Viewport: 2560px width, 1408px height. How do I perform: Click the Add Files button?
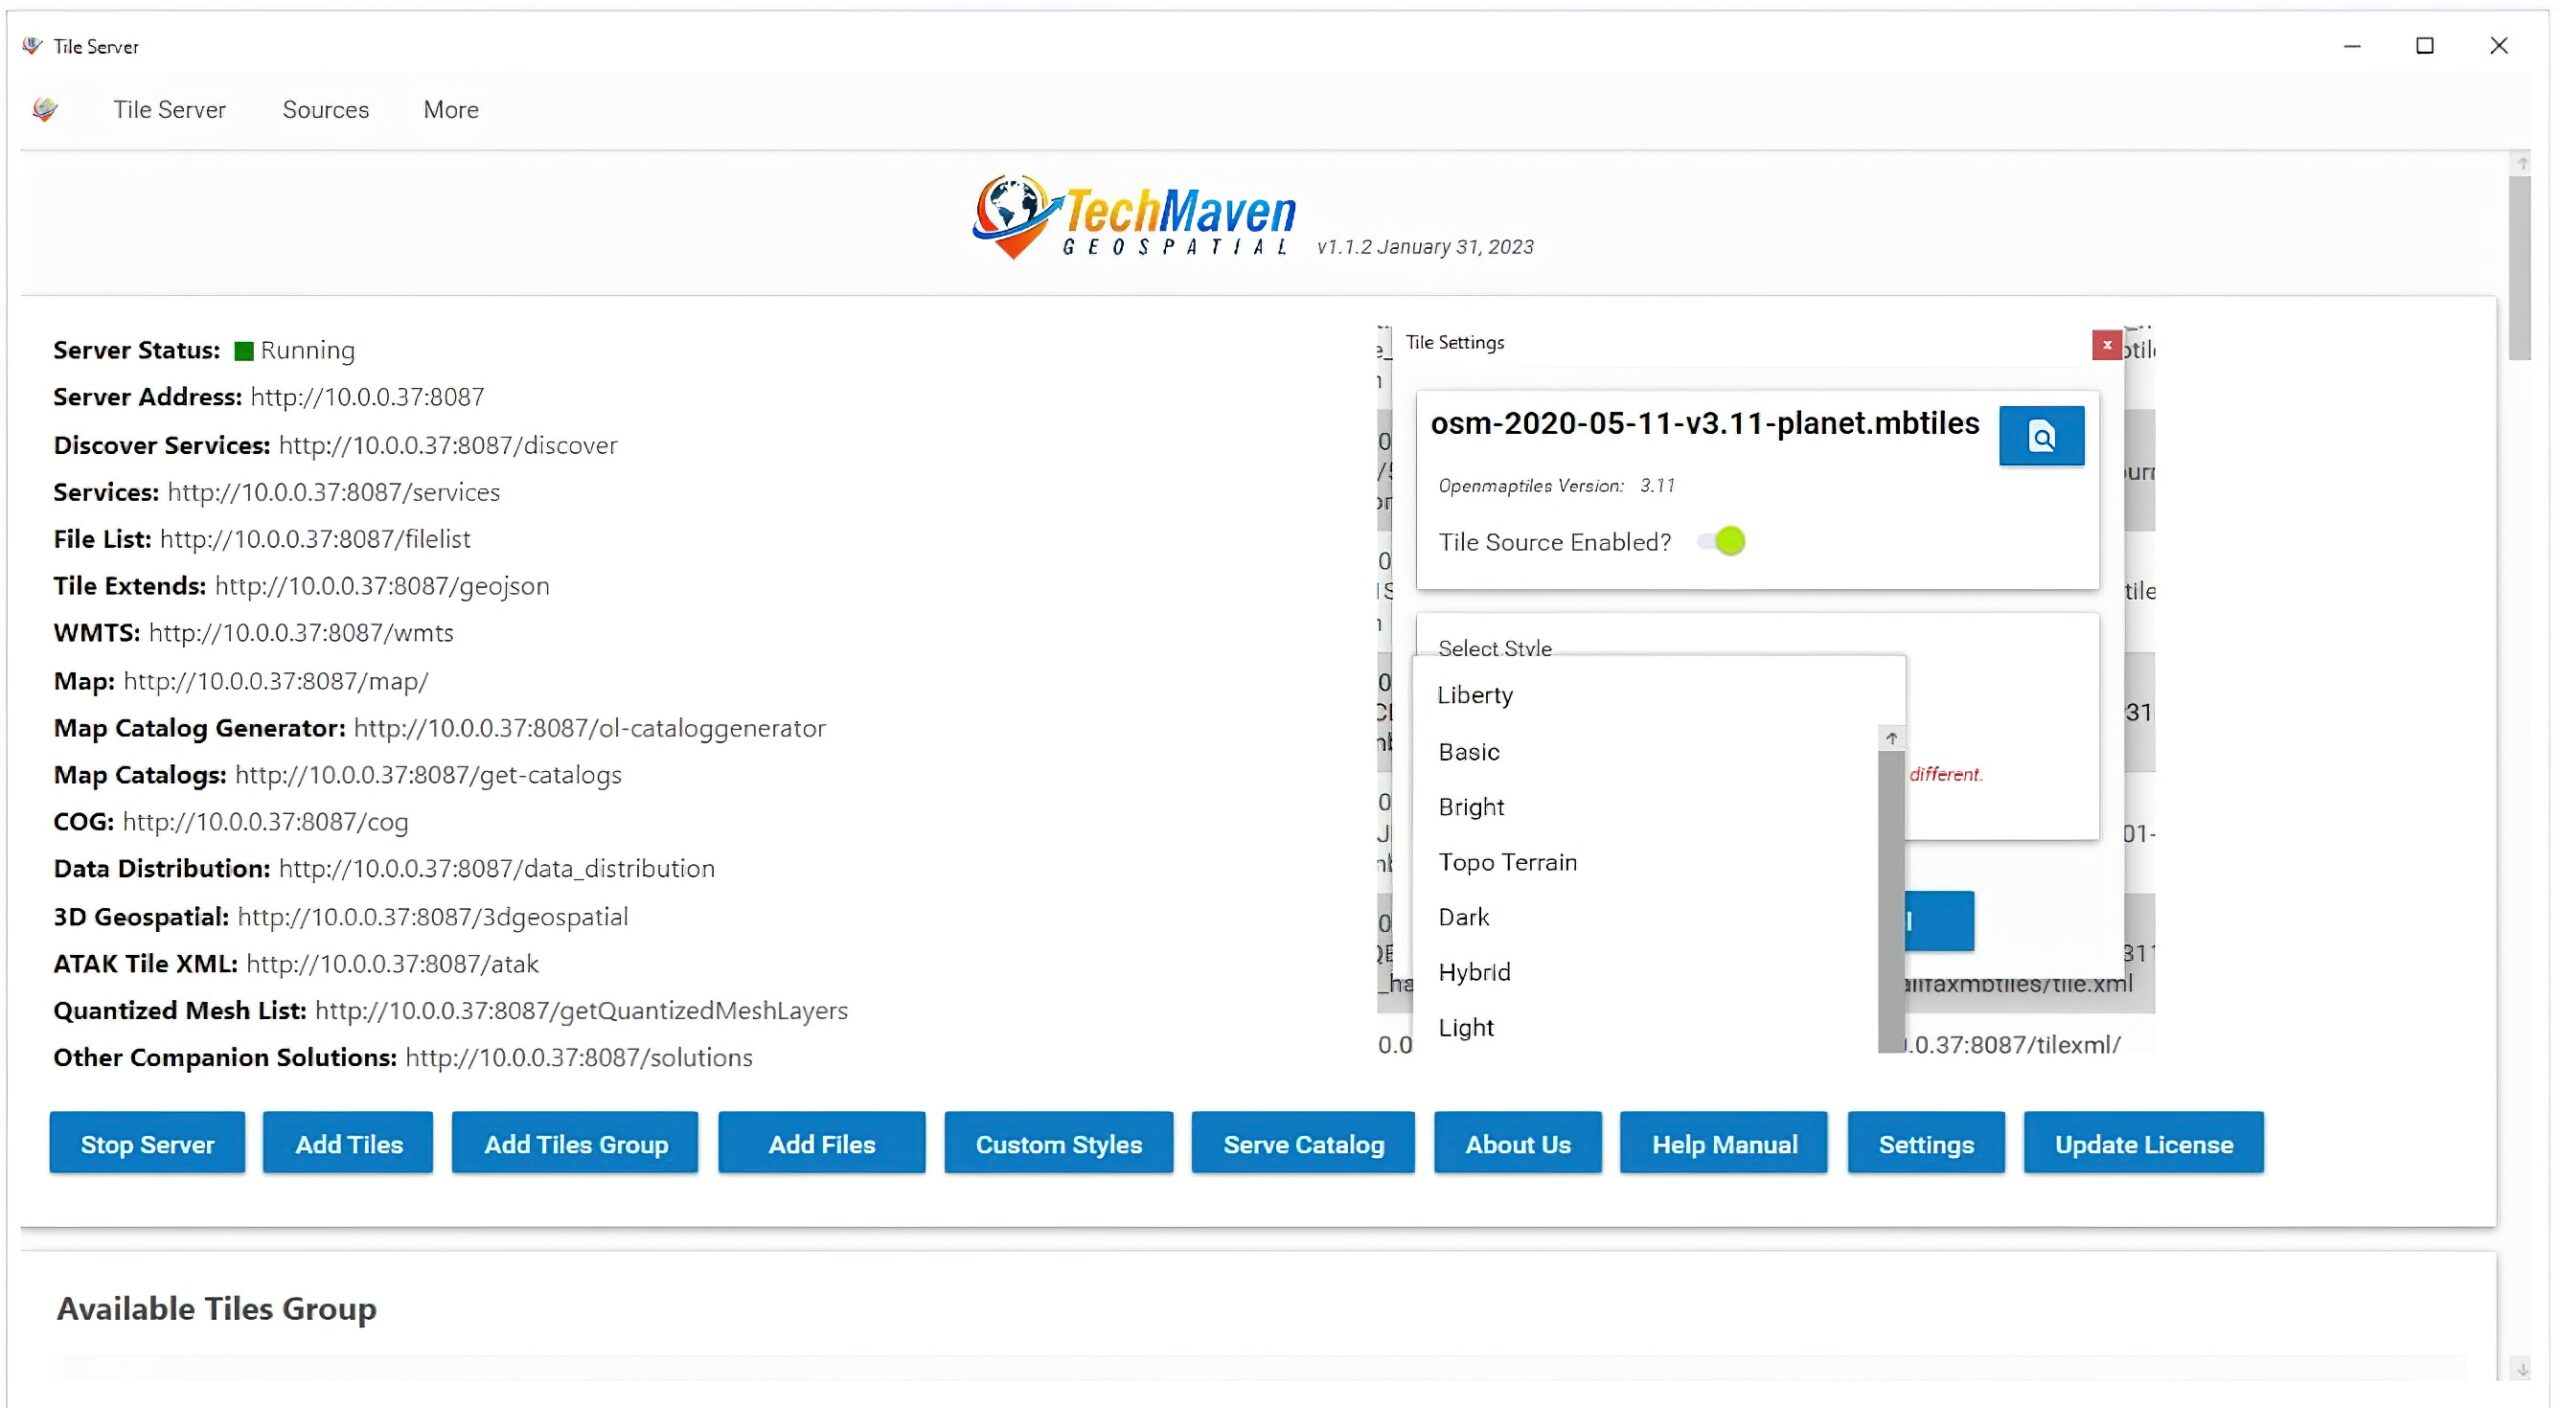[x=821, y=1143]
